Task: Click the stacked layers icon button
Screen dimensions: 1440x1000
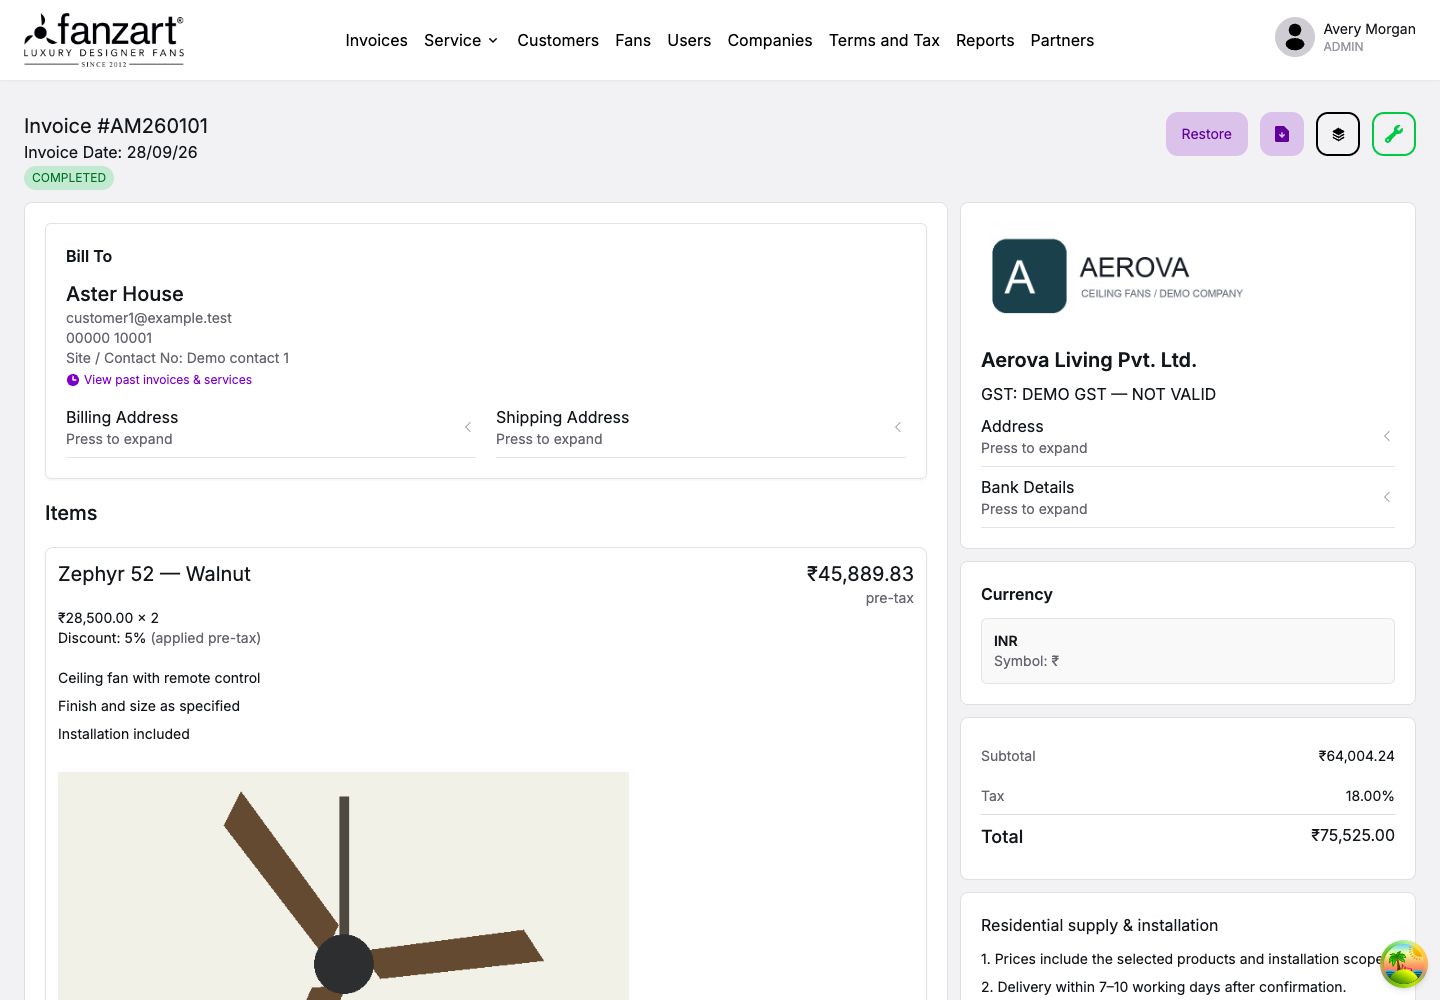Action: tap(1338, 134)
